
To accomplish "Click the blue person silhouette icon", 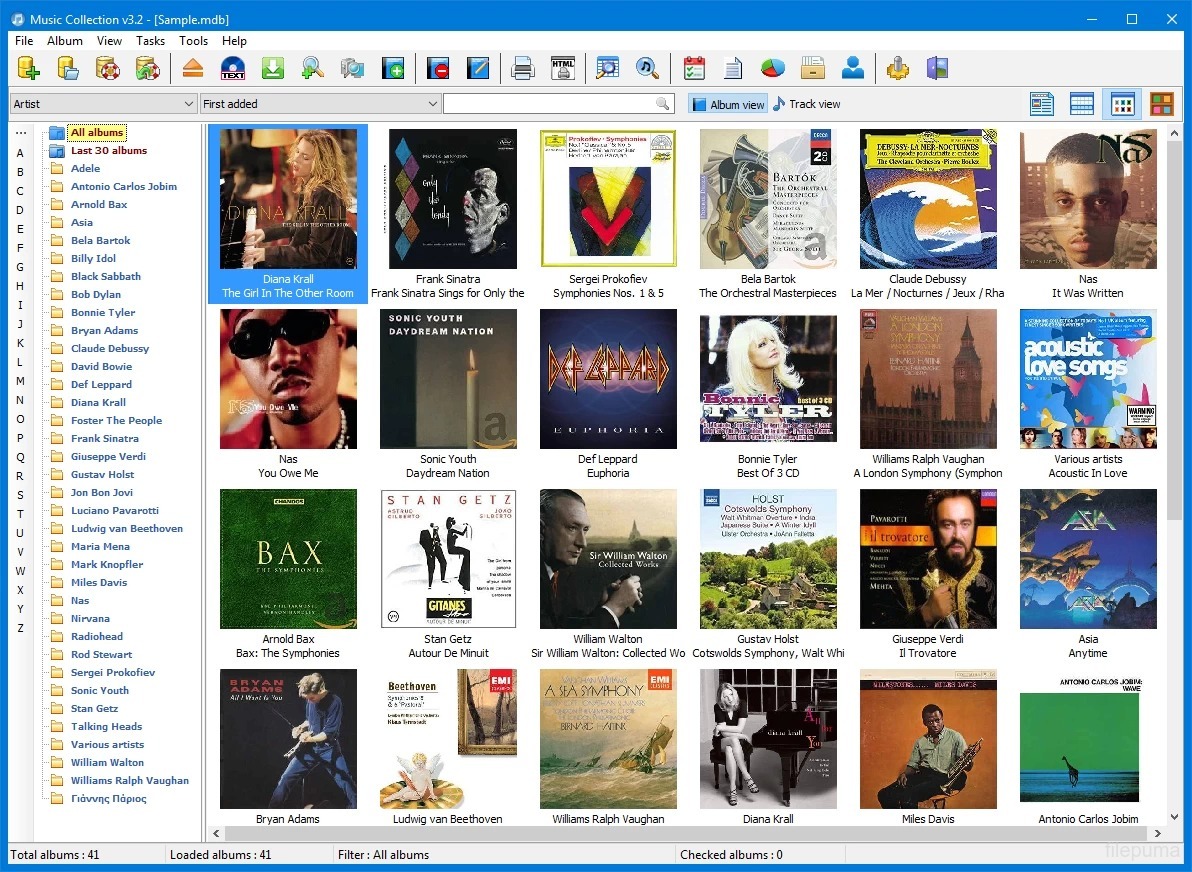I will 852,68.
